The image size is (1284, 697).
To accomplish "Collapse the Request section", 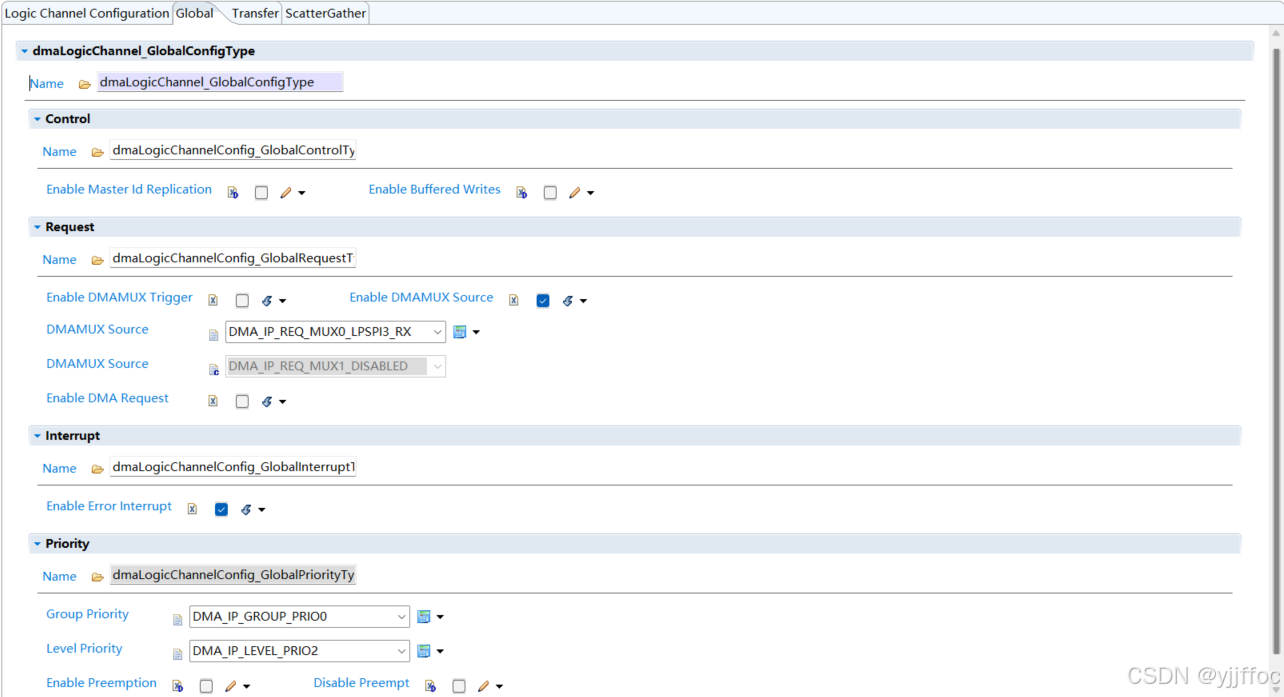I will [x=37, y=227].
